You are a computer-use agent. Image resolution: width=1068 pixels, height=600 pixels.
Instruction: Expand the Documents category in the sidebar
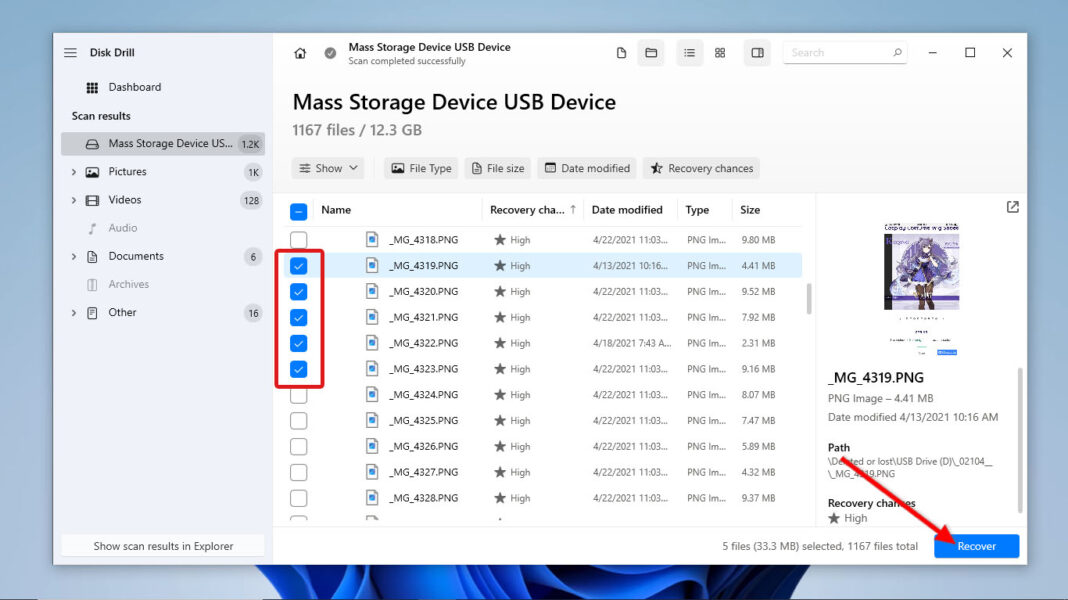72,256
